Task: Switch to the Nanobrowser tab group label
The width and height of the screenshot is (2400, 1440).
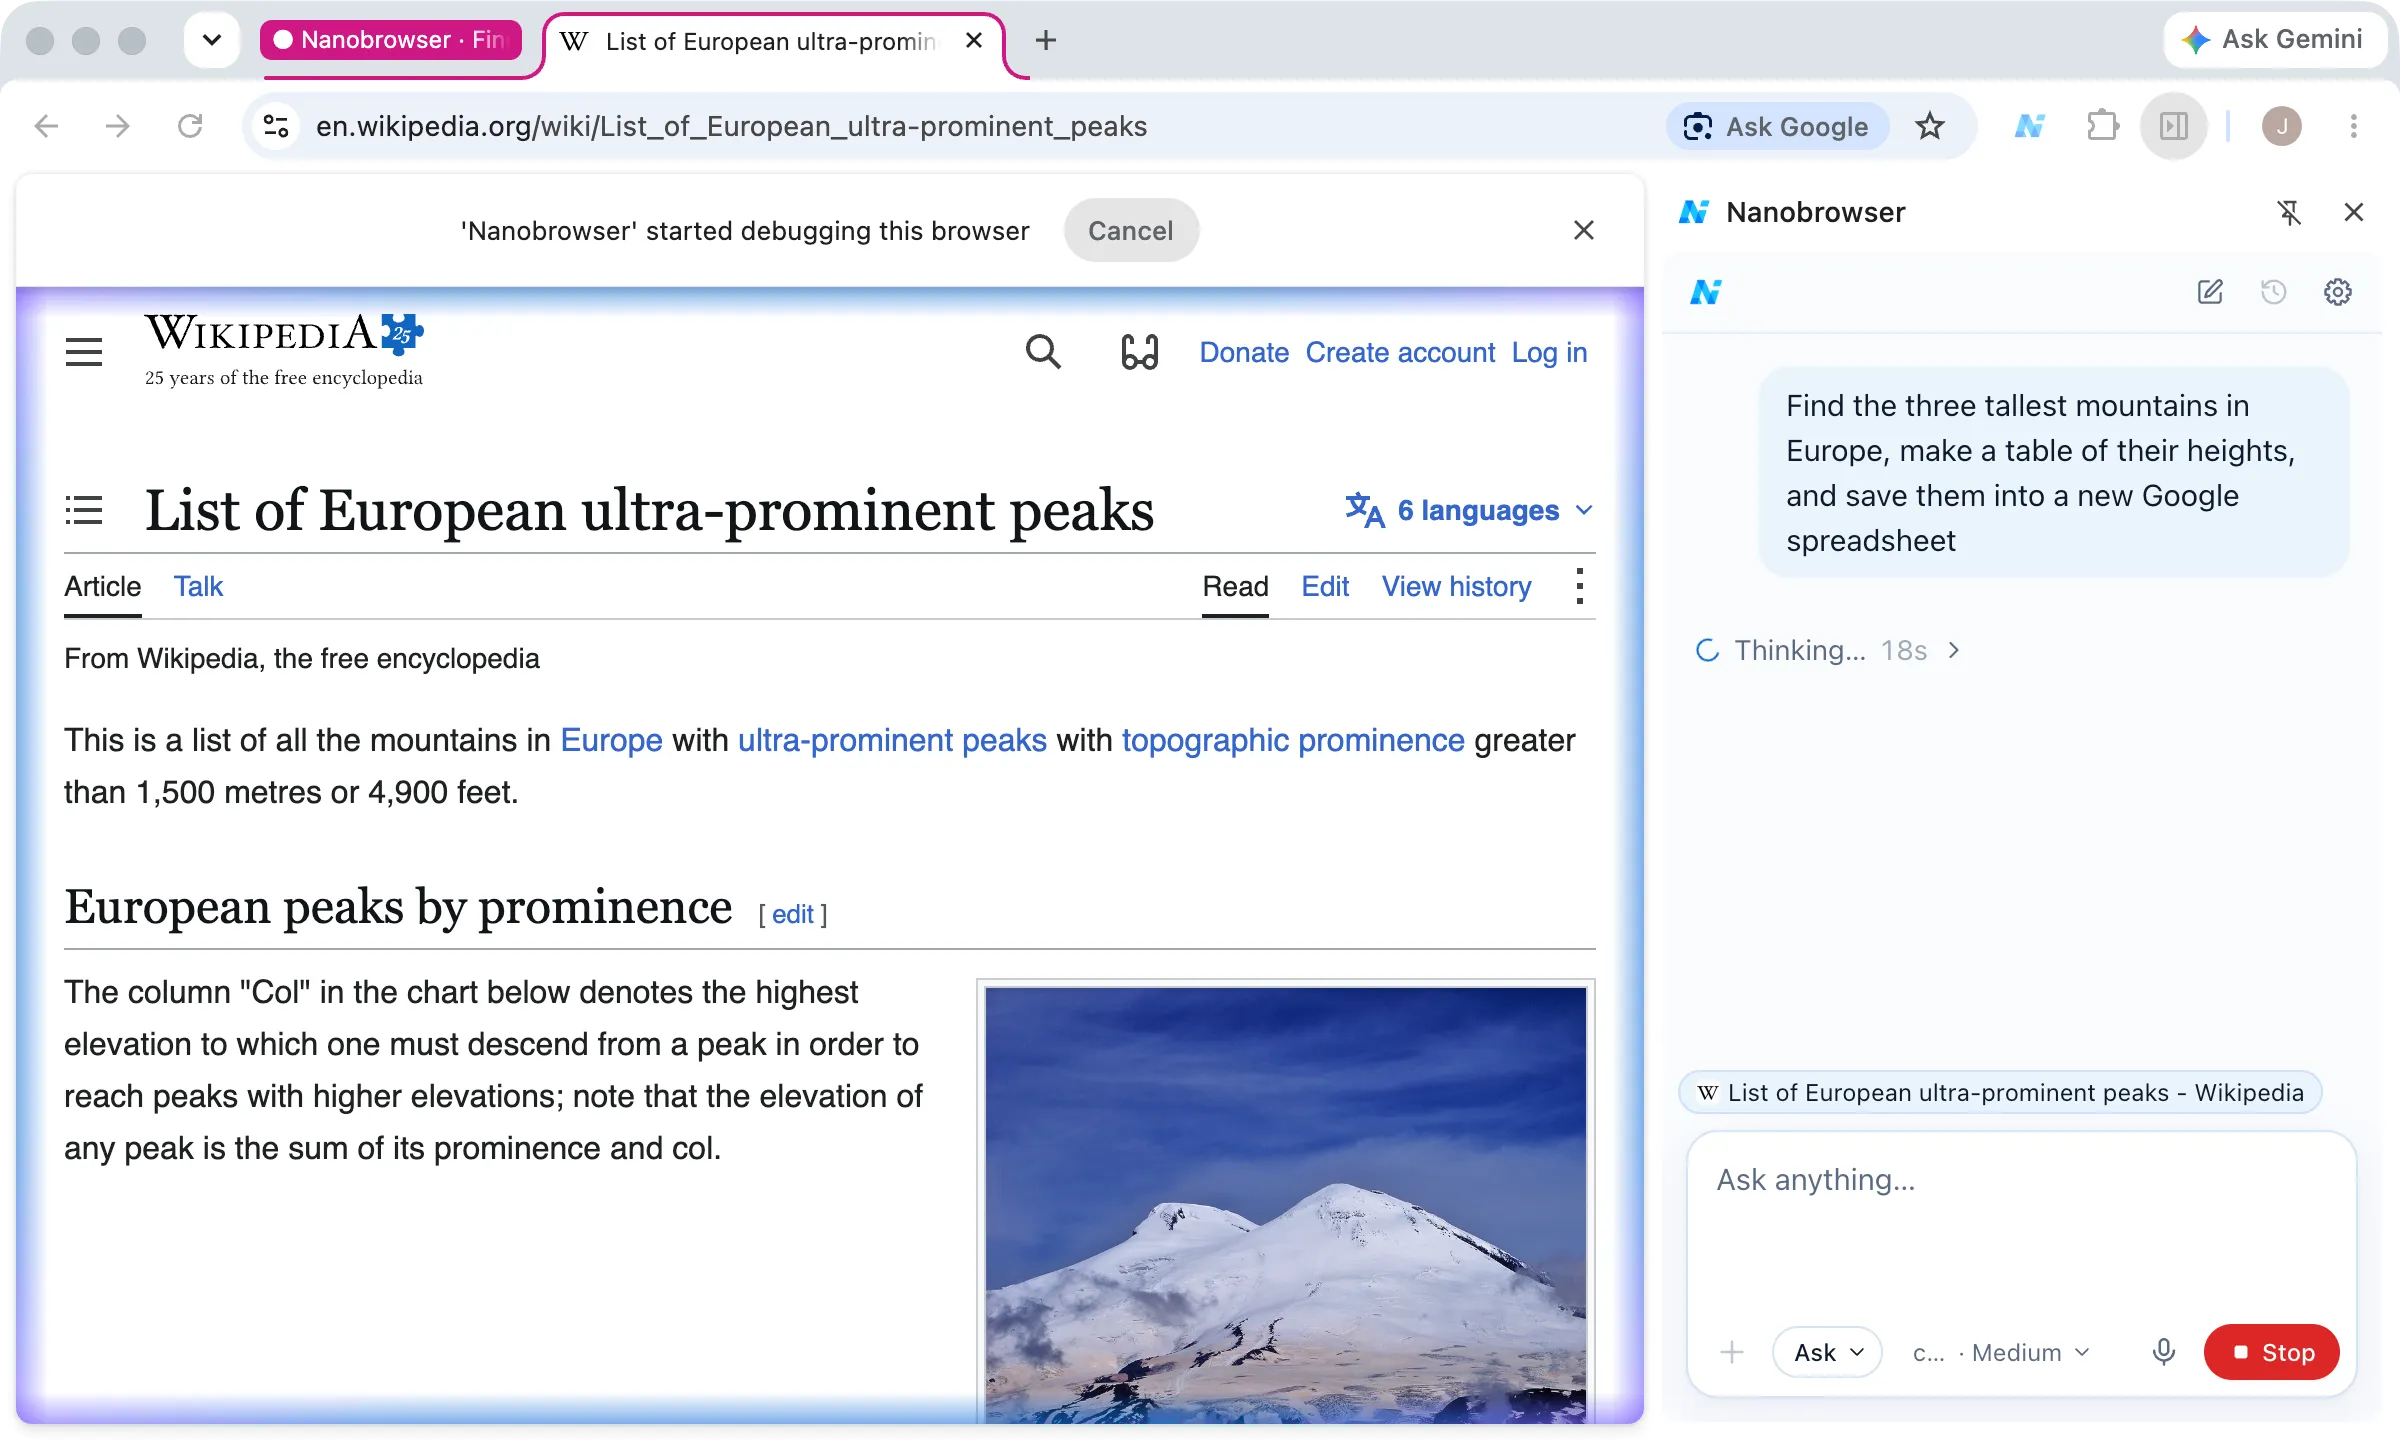Action: click(391, 40)
